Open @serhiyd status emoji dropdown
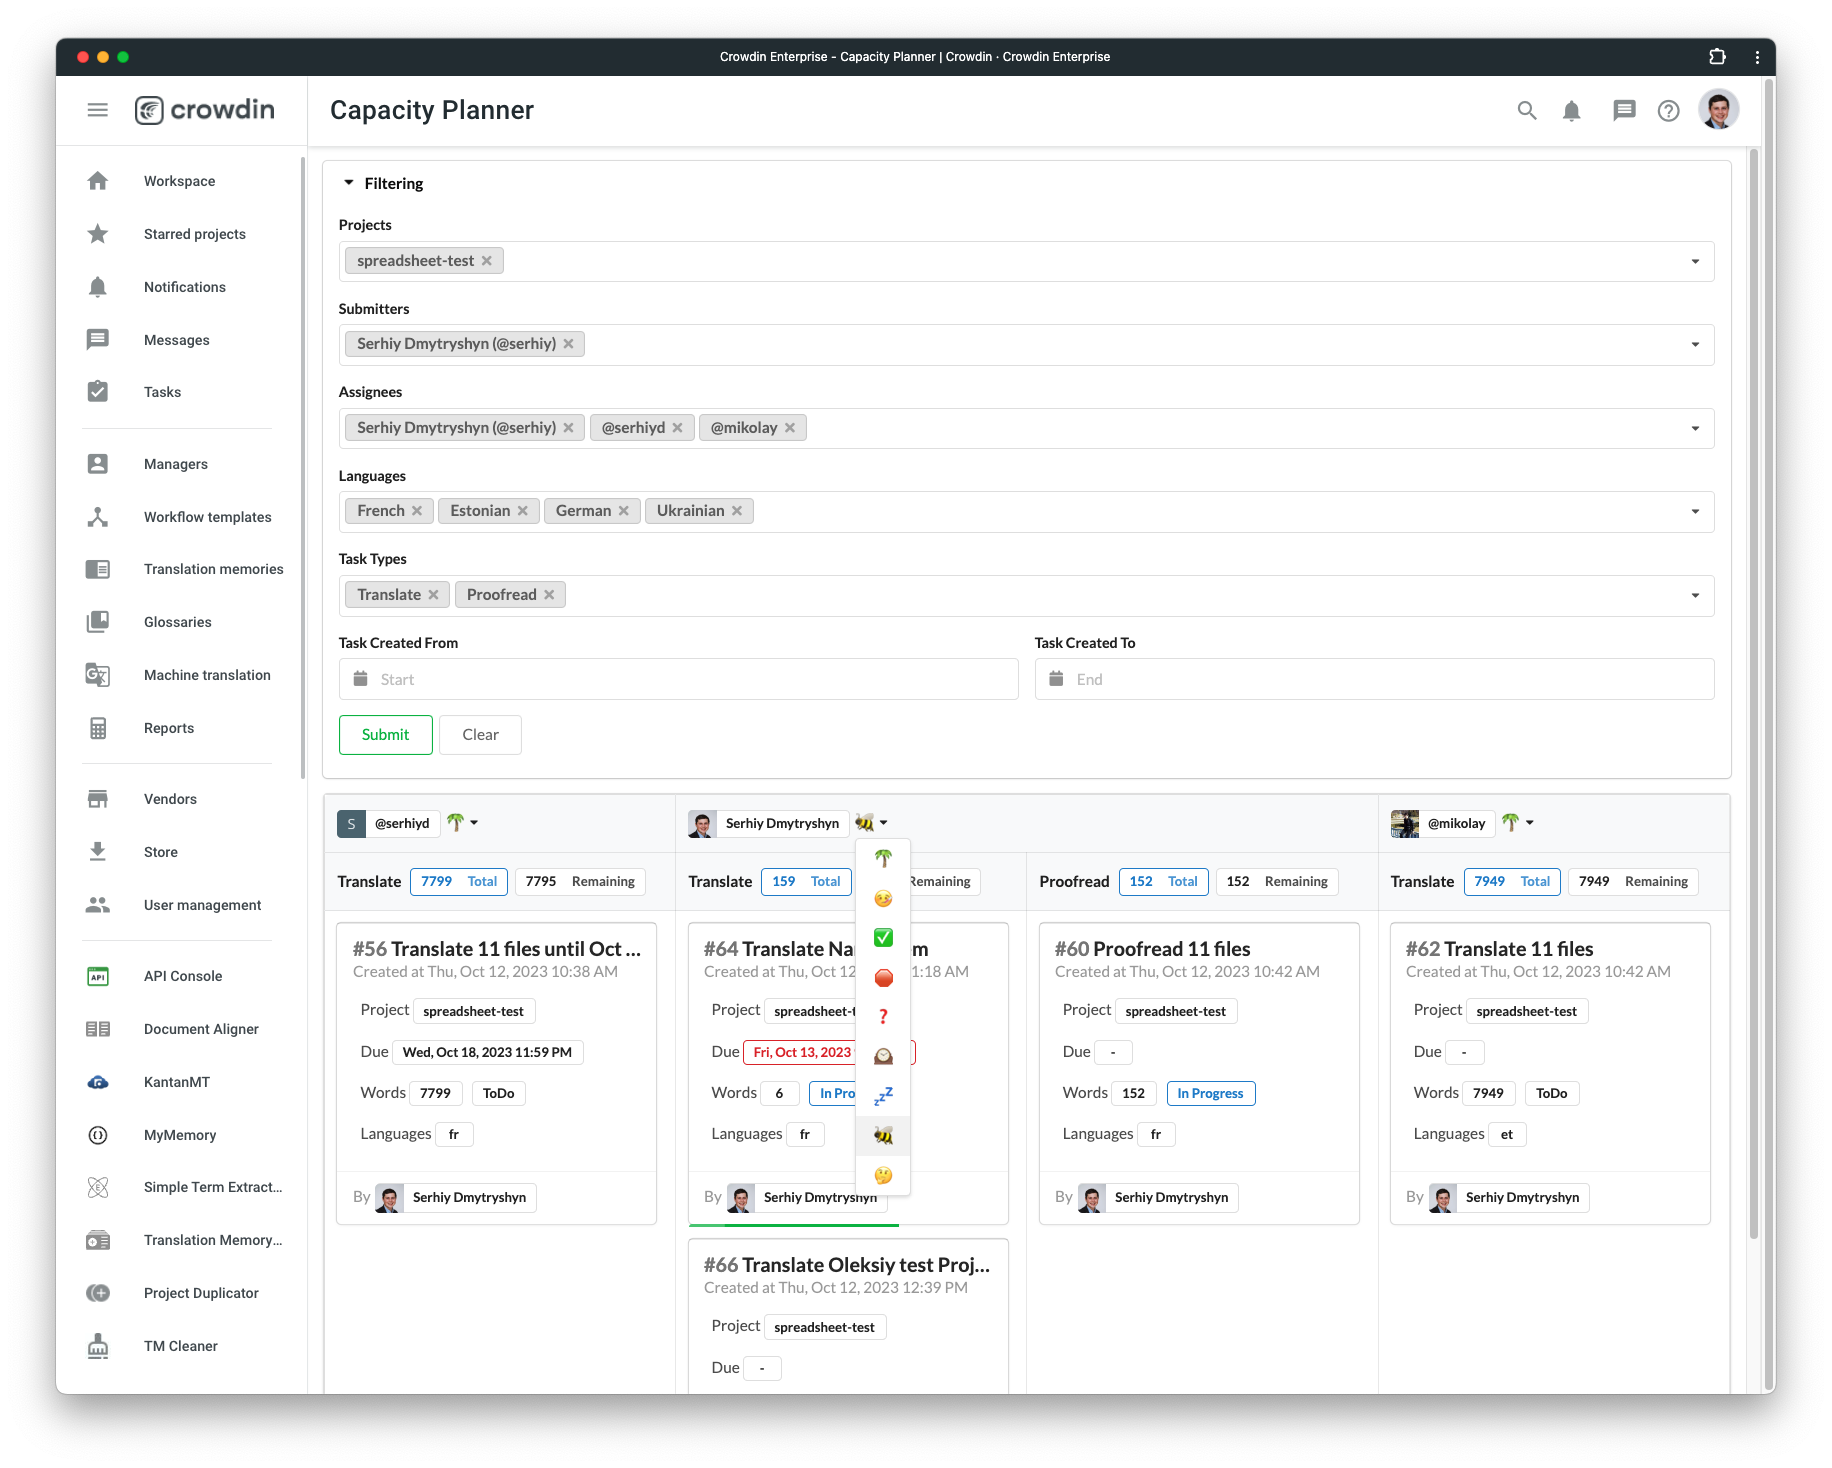1832x1468 pixels. tap(463, 823)
